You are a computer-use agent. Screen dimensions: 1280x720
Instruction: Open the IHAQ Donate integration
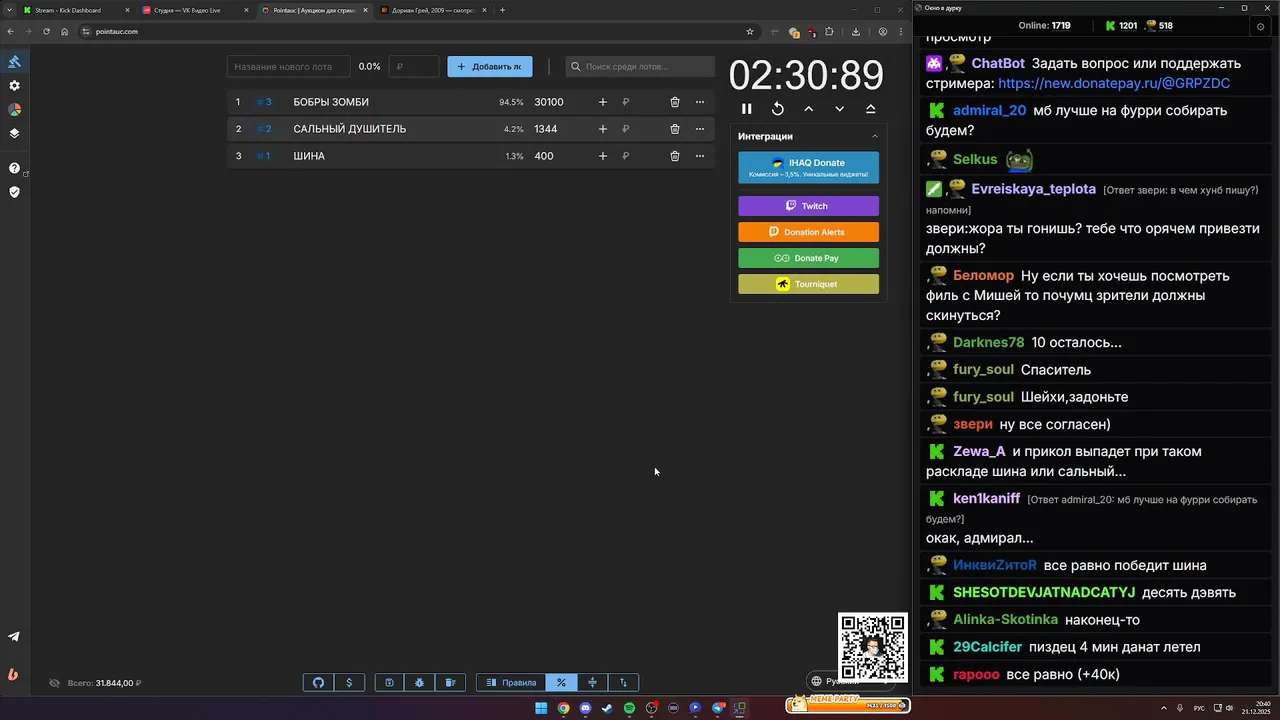pos(808,168)
